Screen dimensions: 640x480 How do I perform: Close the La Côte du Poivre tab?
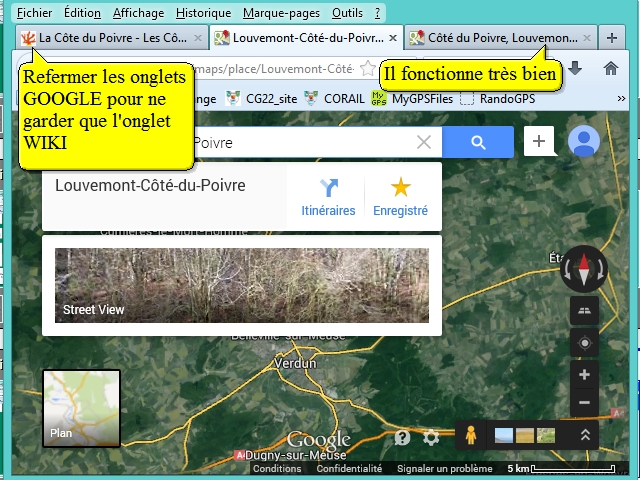(198, 38)
